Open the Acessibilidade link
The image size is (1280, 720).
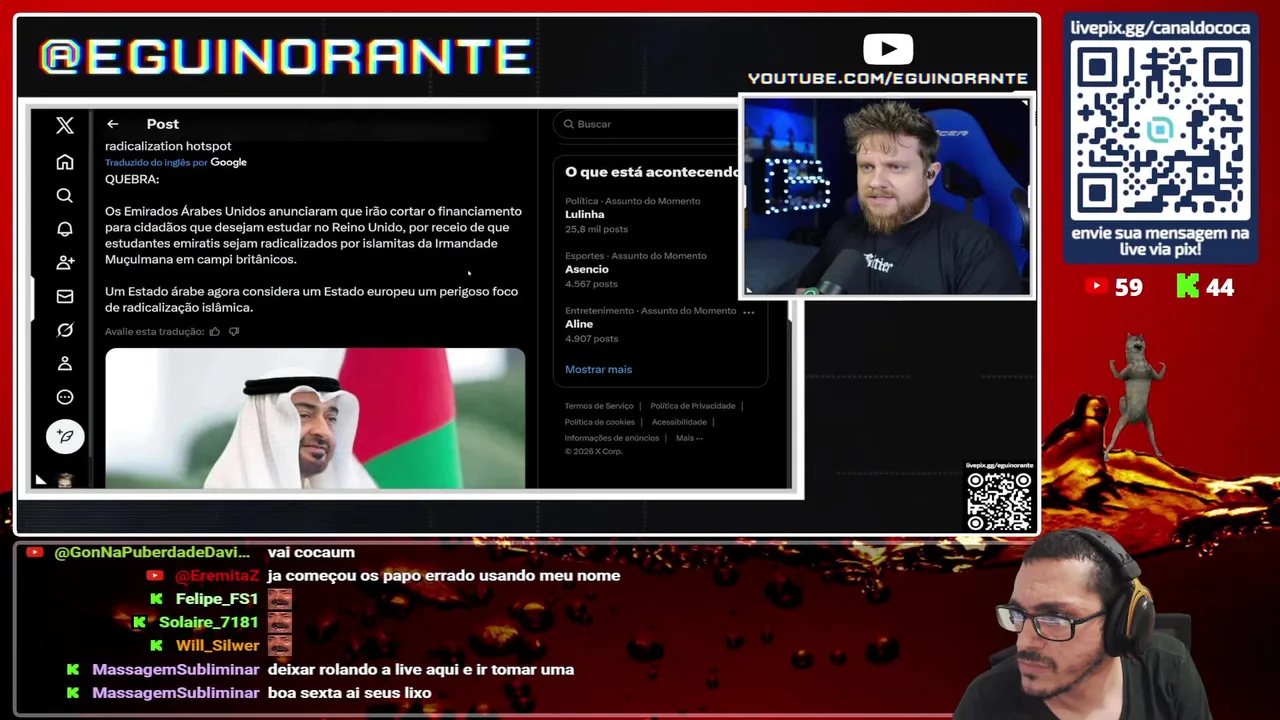[679, 422]
